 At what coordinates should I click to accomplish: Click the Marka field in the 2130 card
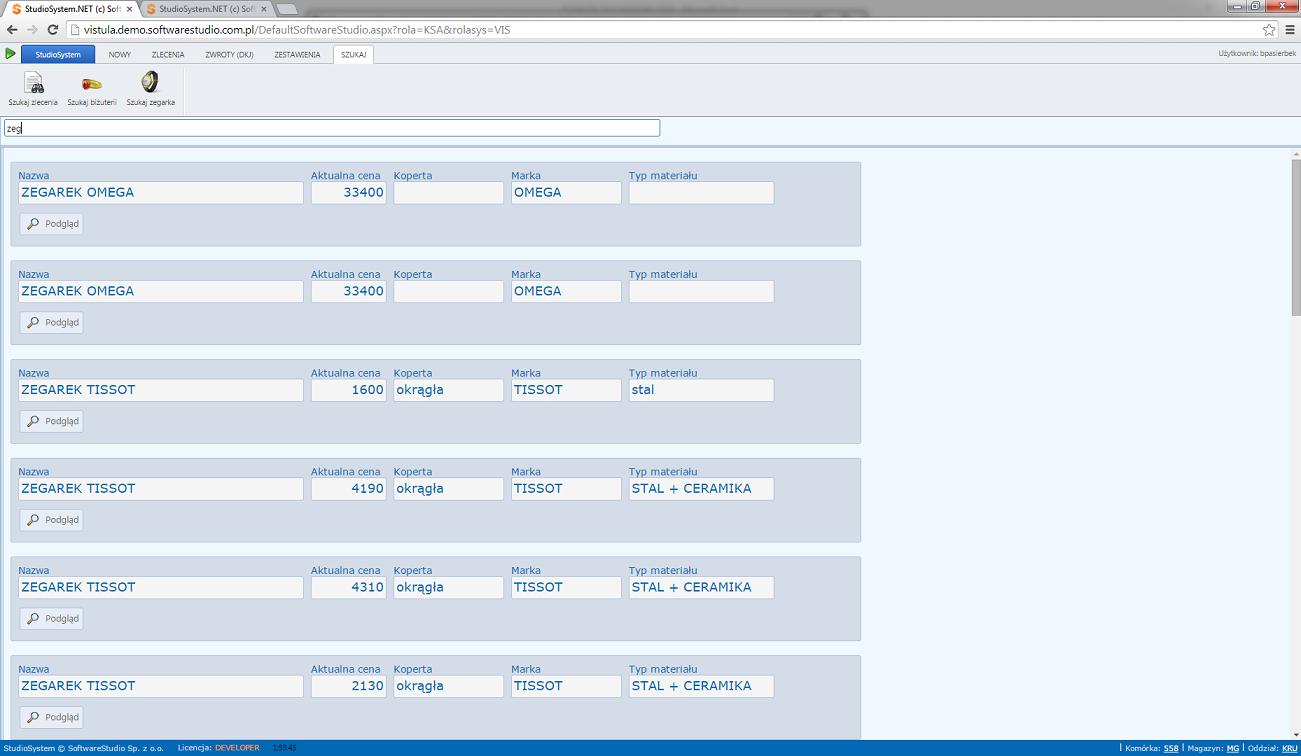tap(566, 686)
